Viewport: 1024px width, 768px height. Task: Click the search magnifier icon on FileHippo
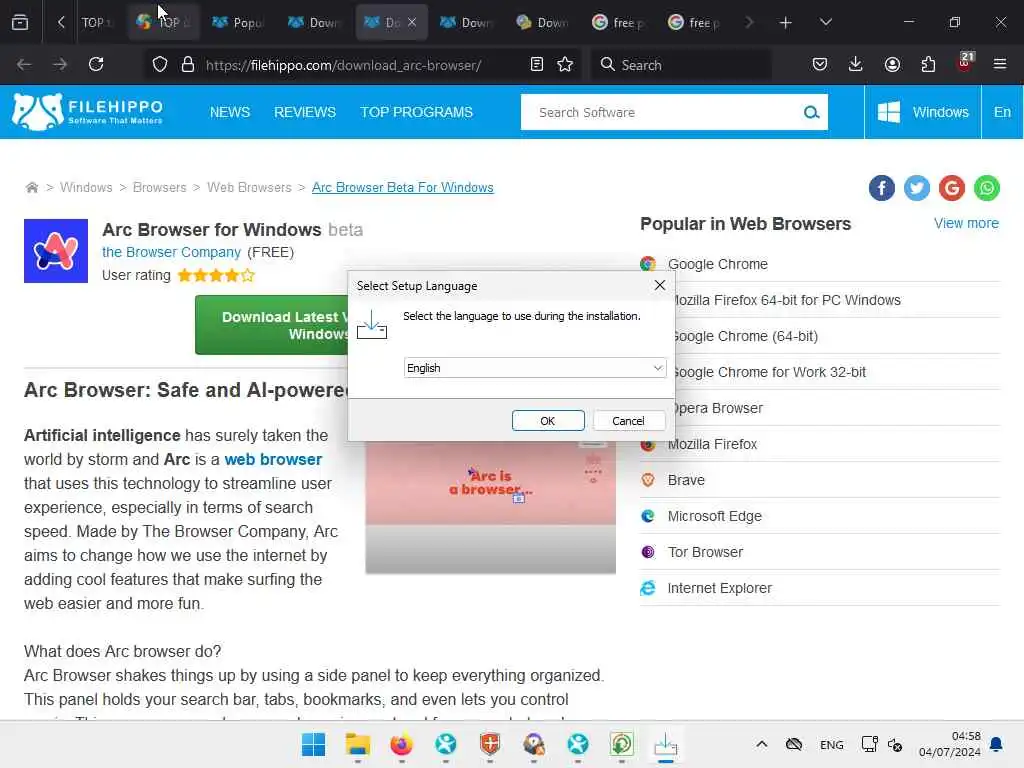(811, 112)
